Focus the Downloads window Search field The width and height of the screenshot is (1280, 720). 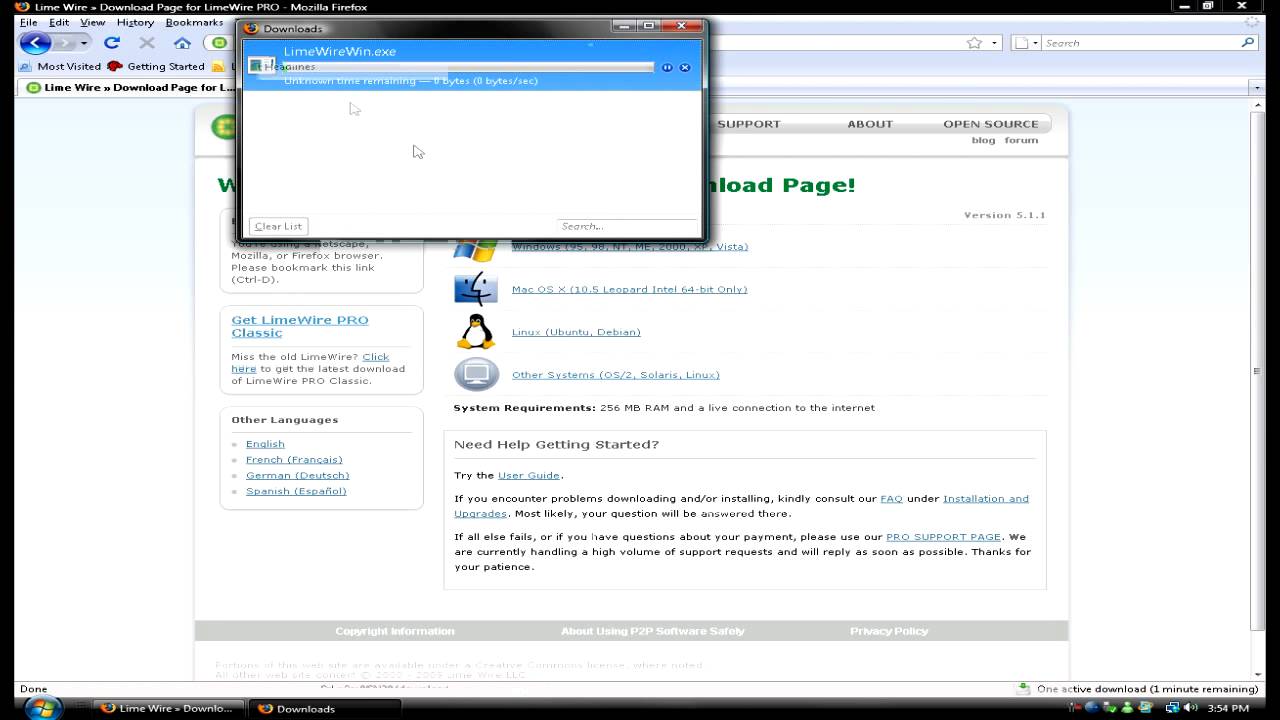[627, 226]
